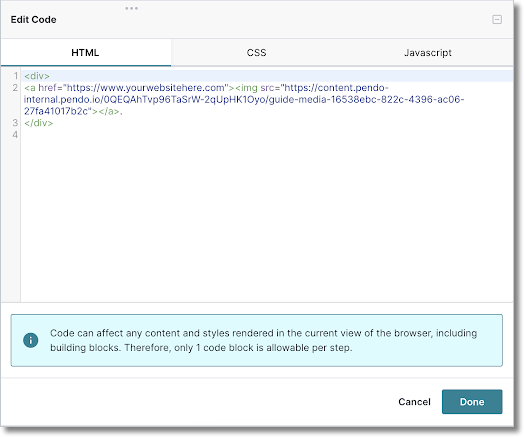524x437 pixels.
Task: Click line number 4 in gutter
Action: tap(15, 135)
